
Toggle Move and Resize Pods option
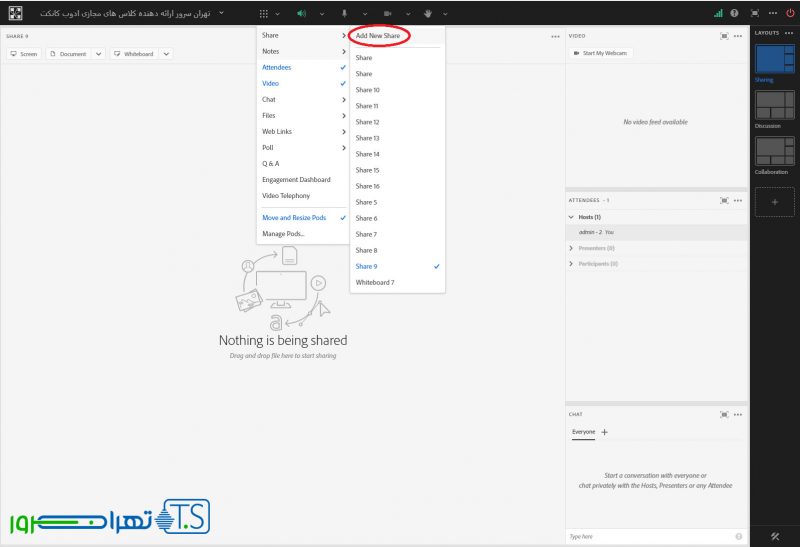click(294, 217)
